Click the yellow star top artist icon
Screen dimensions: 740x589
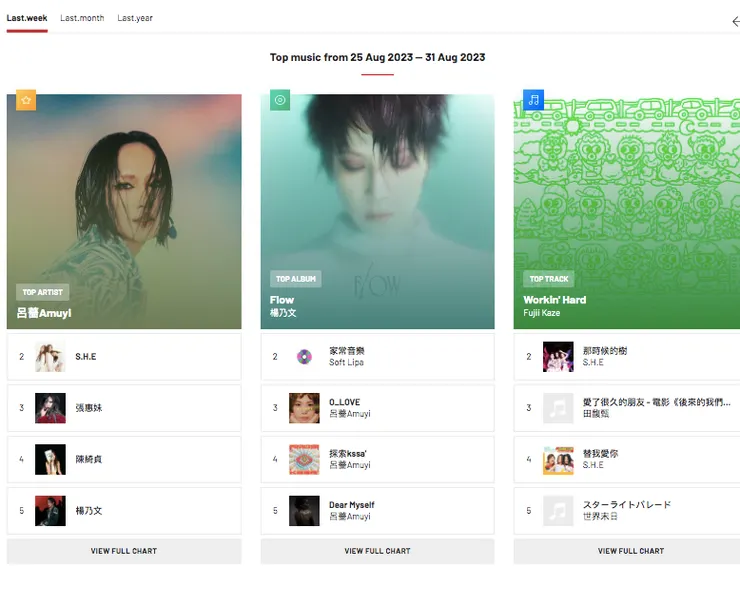(x=26, y=100)
